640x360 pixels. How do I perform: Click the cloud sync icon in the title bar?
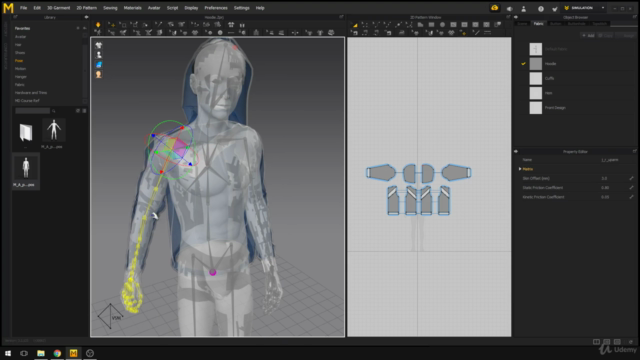[x=495, y=8]
